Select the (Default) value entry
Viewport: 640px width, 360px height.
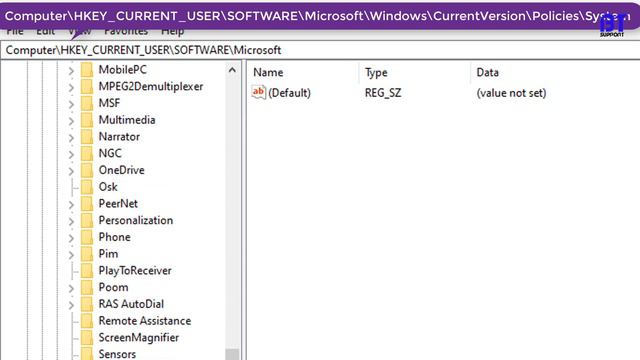tap(289, 93)
